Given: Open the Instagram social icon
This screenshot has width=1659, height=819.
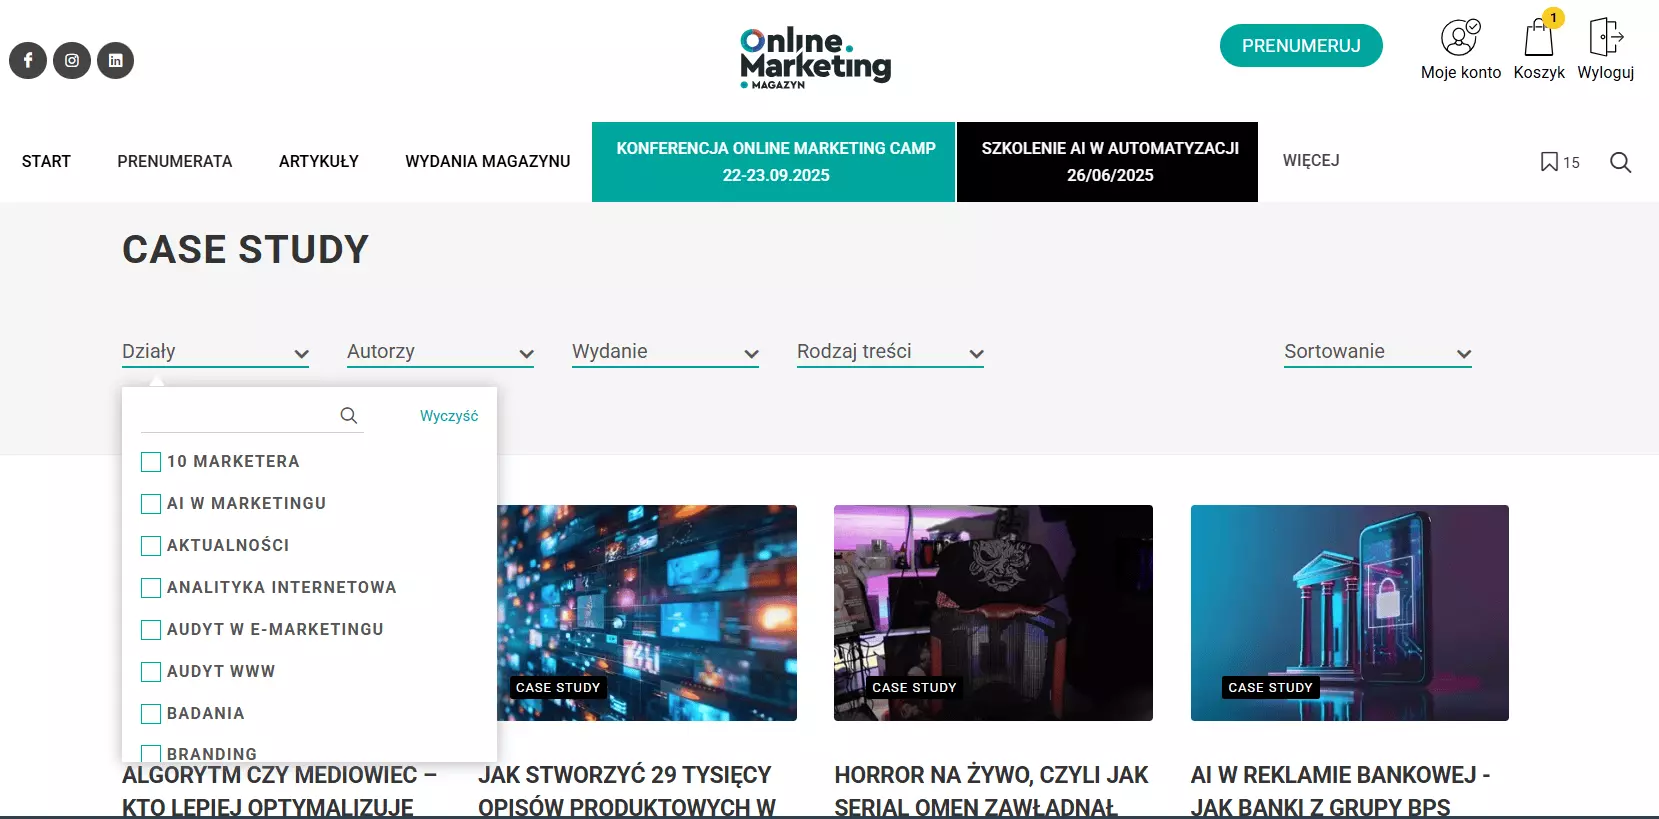Looking at the screenshot, I should 72,60.
